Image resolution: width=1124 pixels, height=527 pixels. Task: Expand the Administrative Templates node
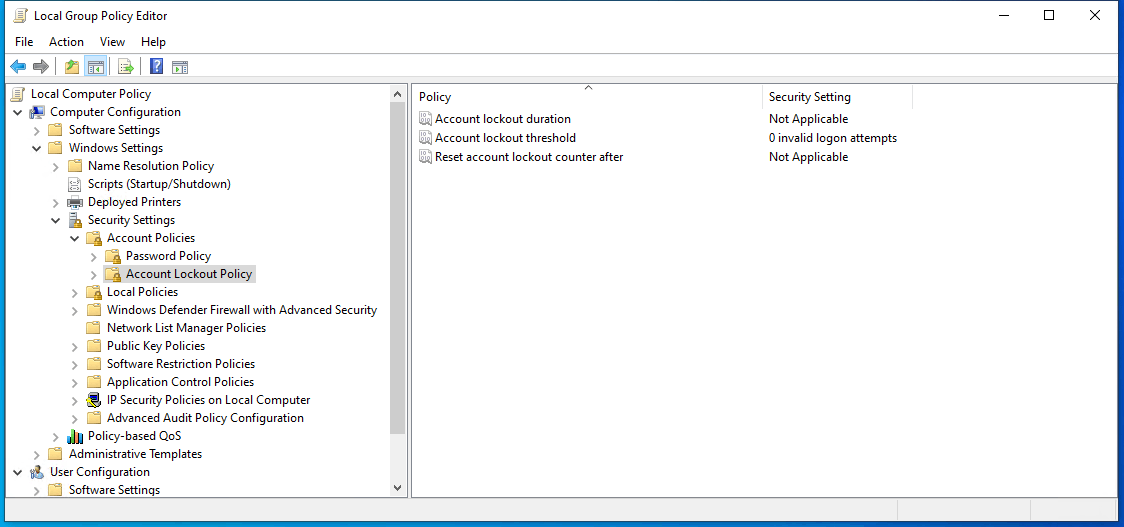point(37,454)
